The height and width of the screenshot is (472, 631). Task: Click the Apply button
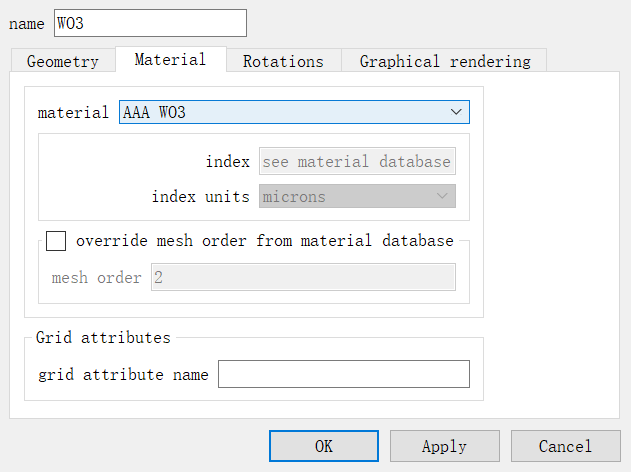click(x=444, y=446)
